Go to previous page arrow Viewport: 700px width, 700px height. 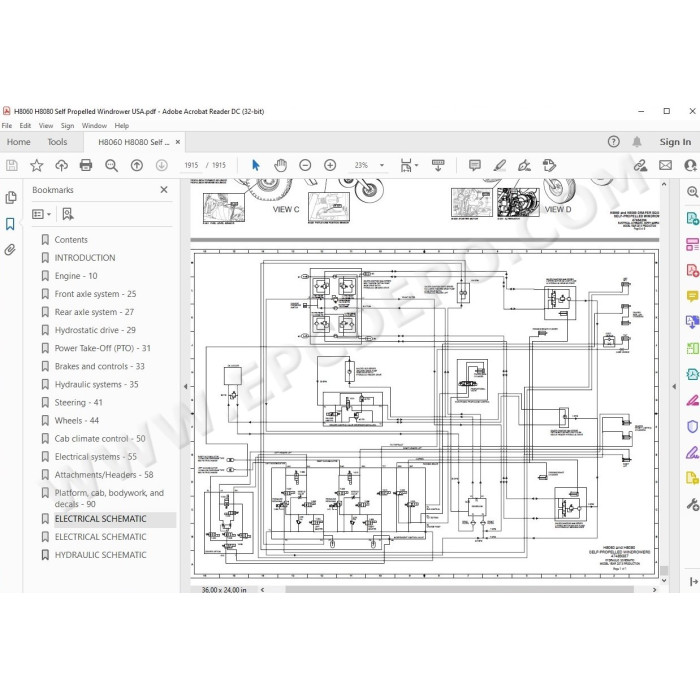[x=137, y=165]
